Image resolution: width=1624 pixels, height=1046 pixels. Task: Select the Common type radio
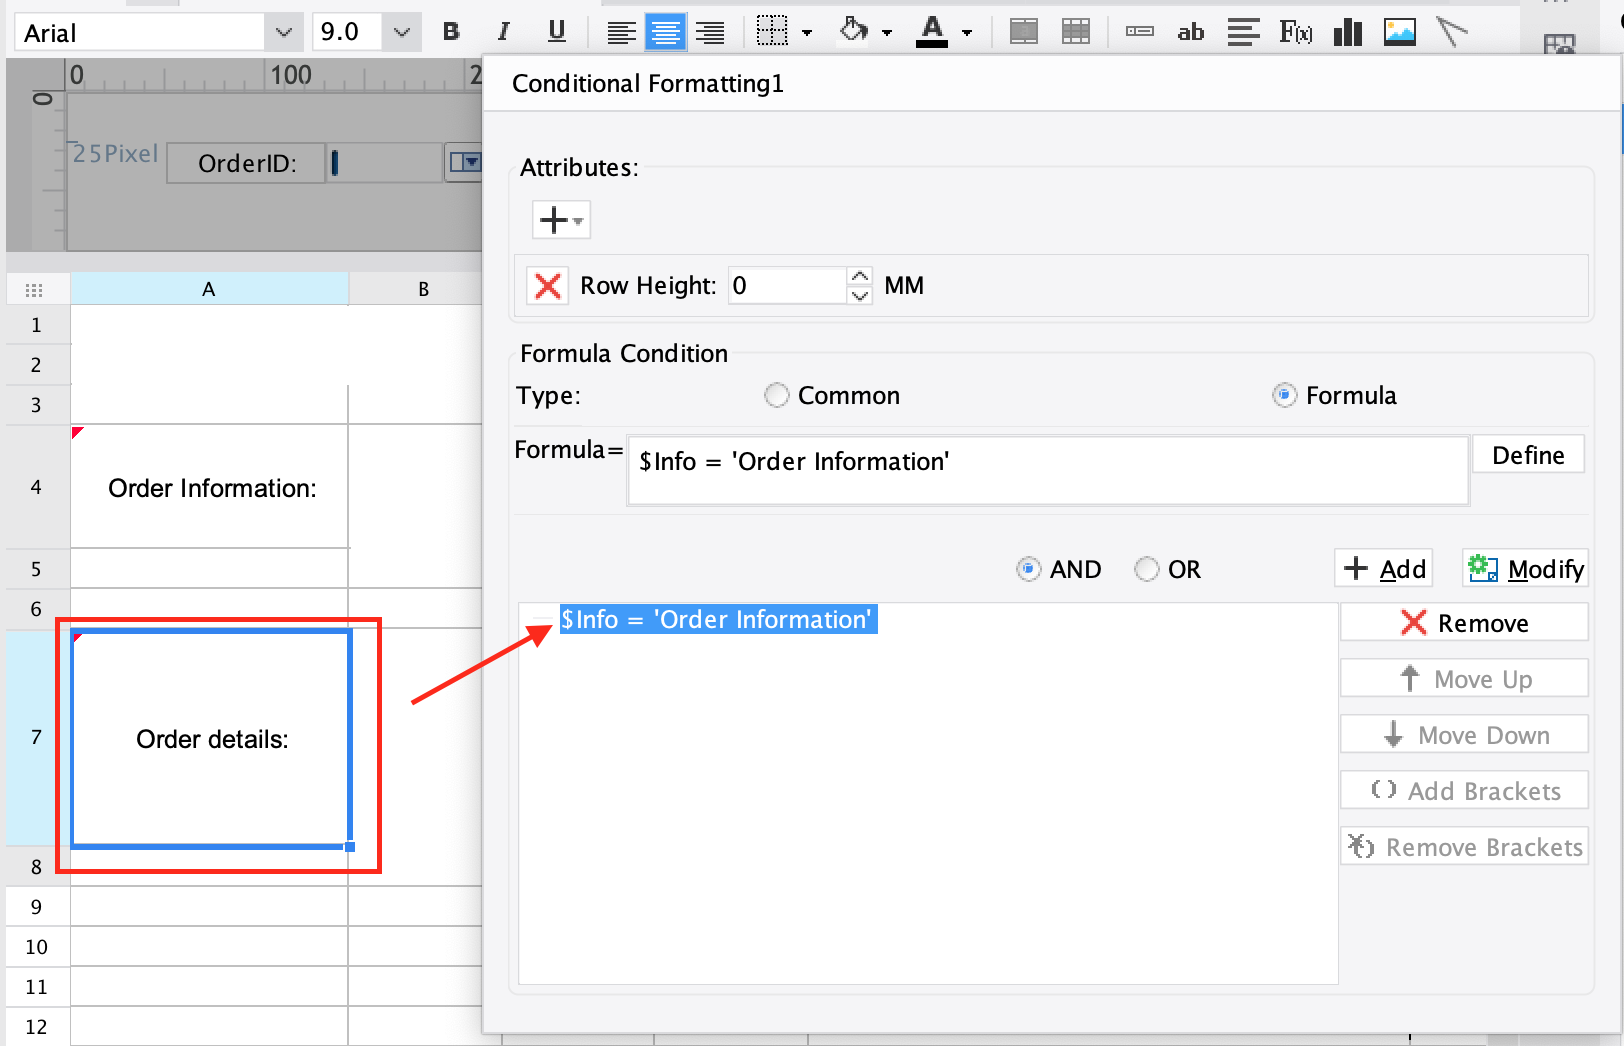[x=777, y=395]
